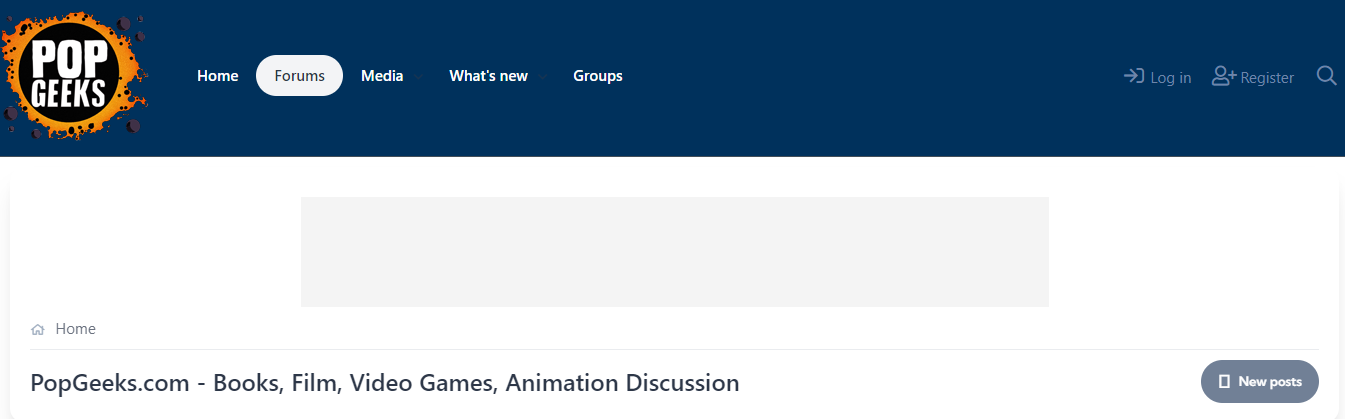Click the icon inside New posts button

(1224, 382)
